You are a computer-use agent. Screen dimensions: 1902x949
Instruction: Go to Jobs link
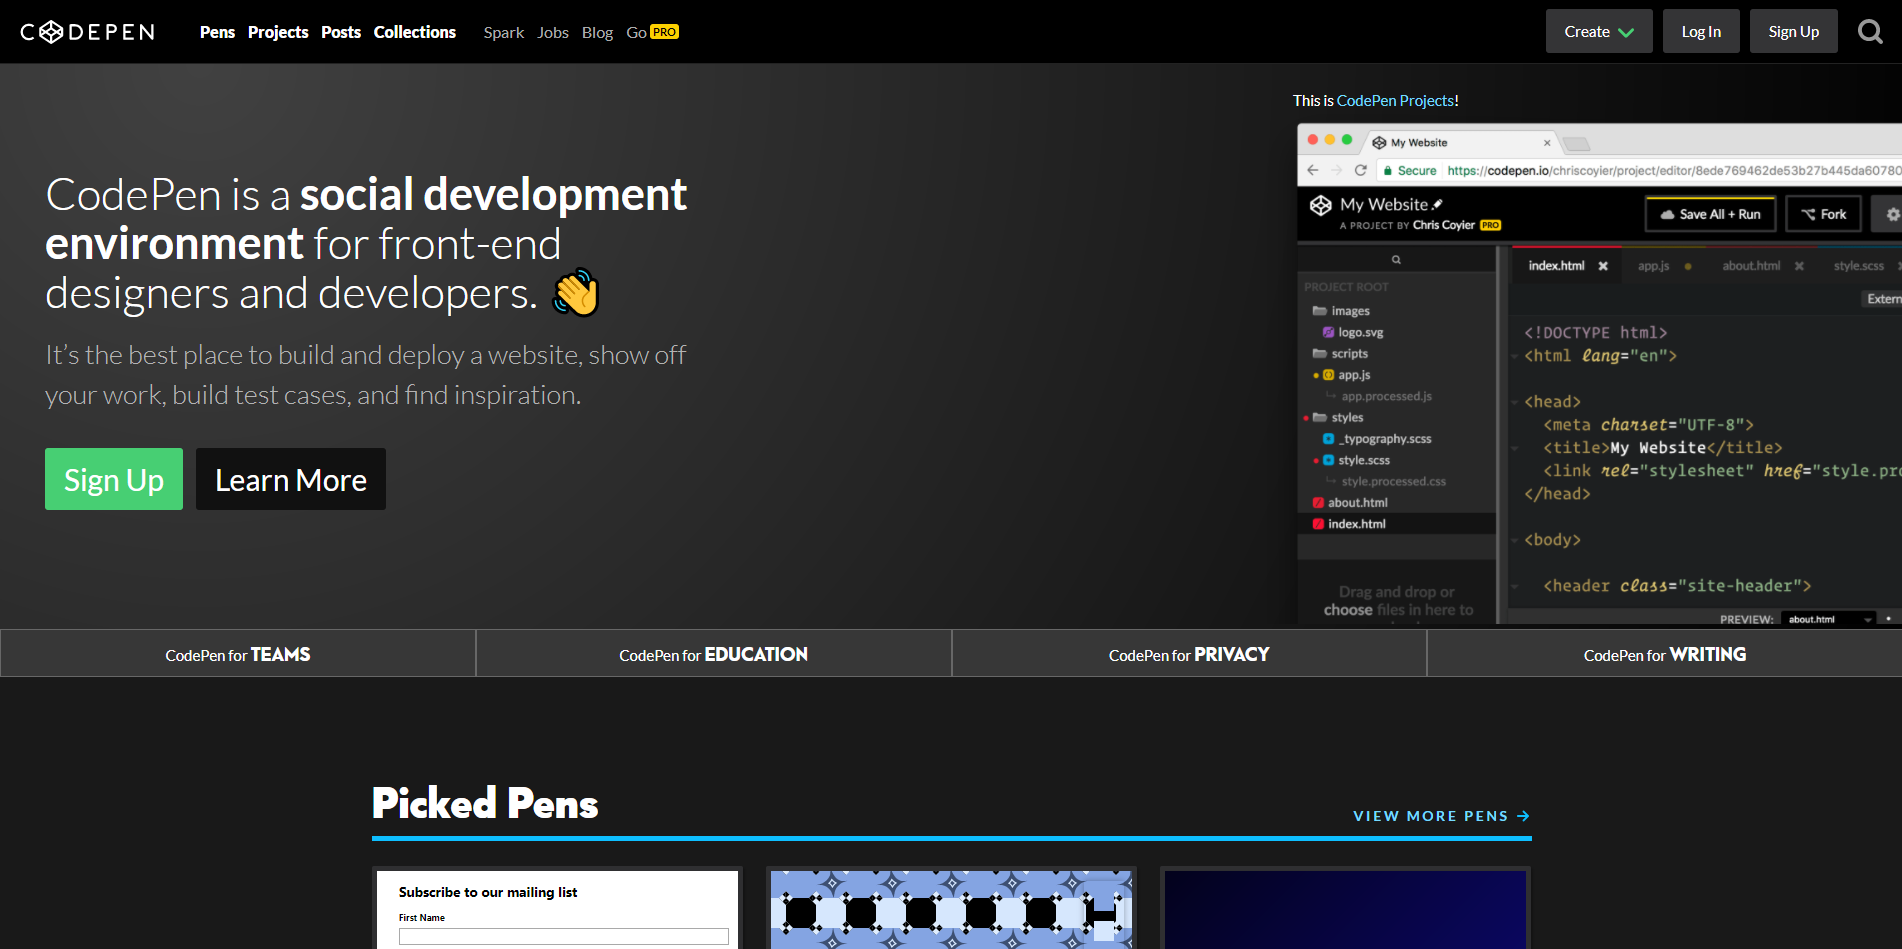[x=553, y=32]
